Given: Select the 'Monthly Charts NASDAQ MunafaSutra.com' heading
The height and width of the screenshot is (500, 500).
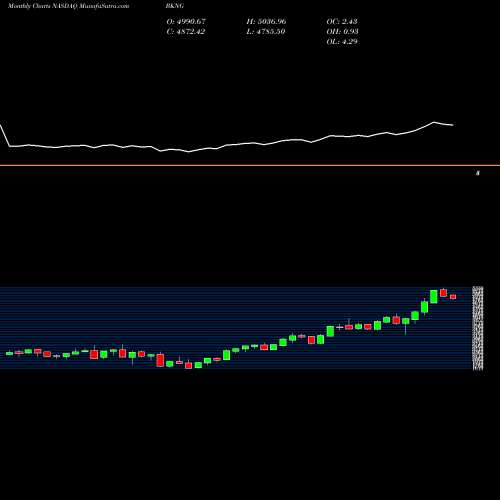Looking at the screenshot, I should click(x=68, y=6).
